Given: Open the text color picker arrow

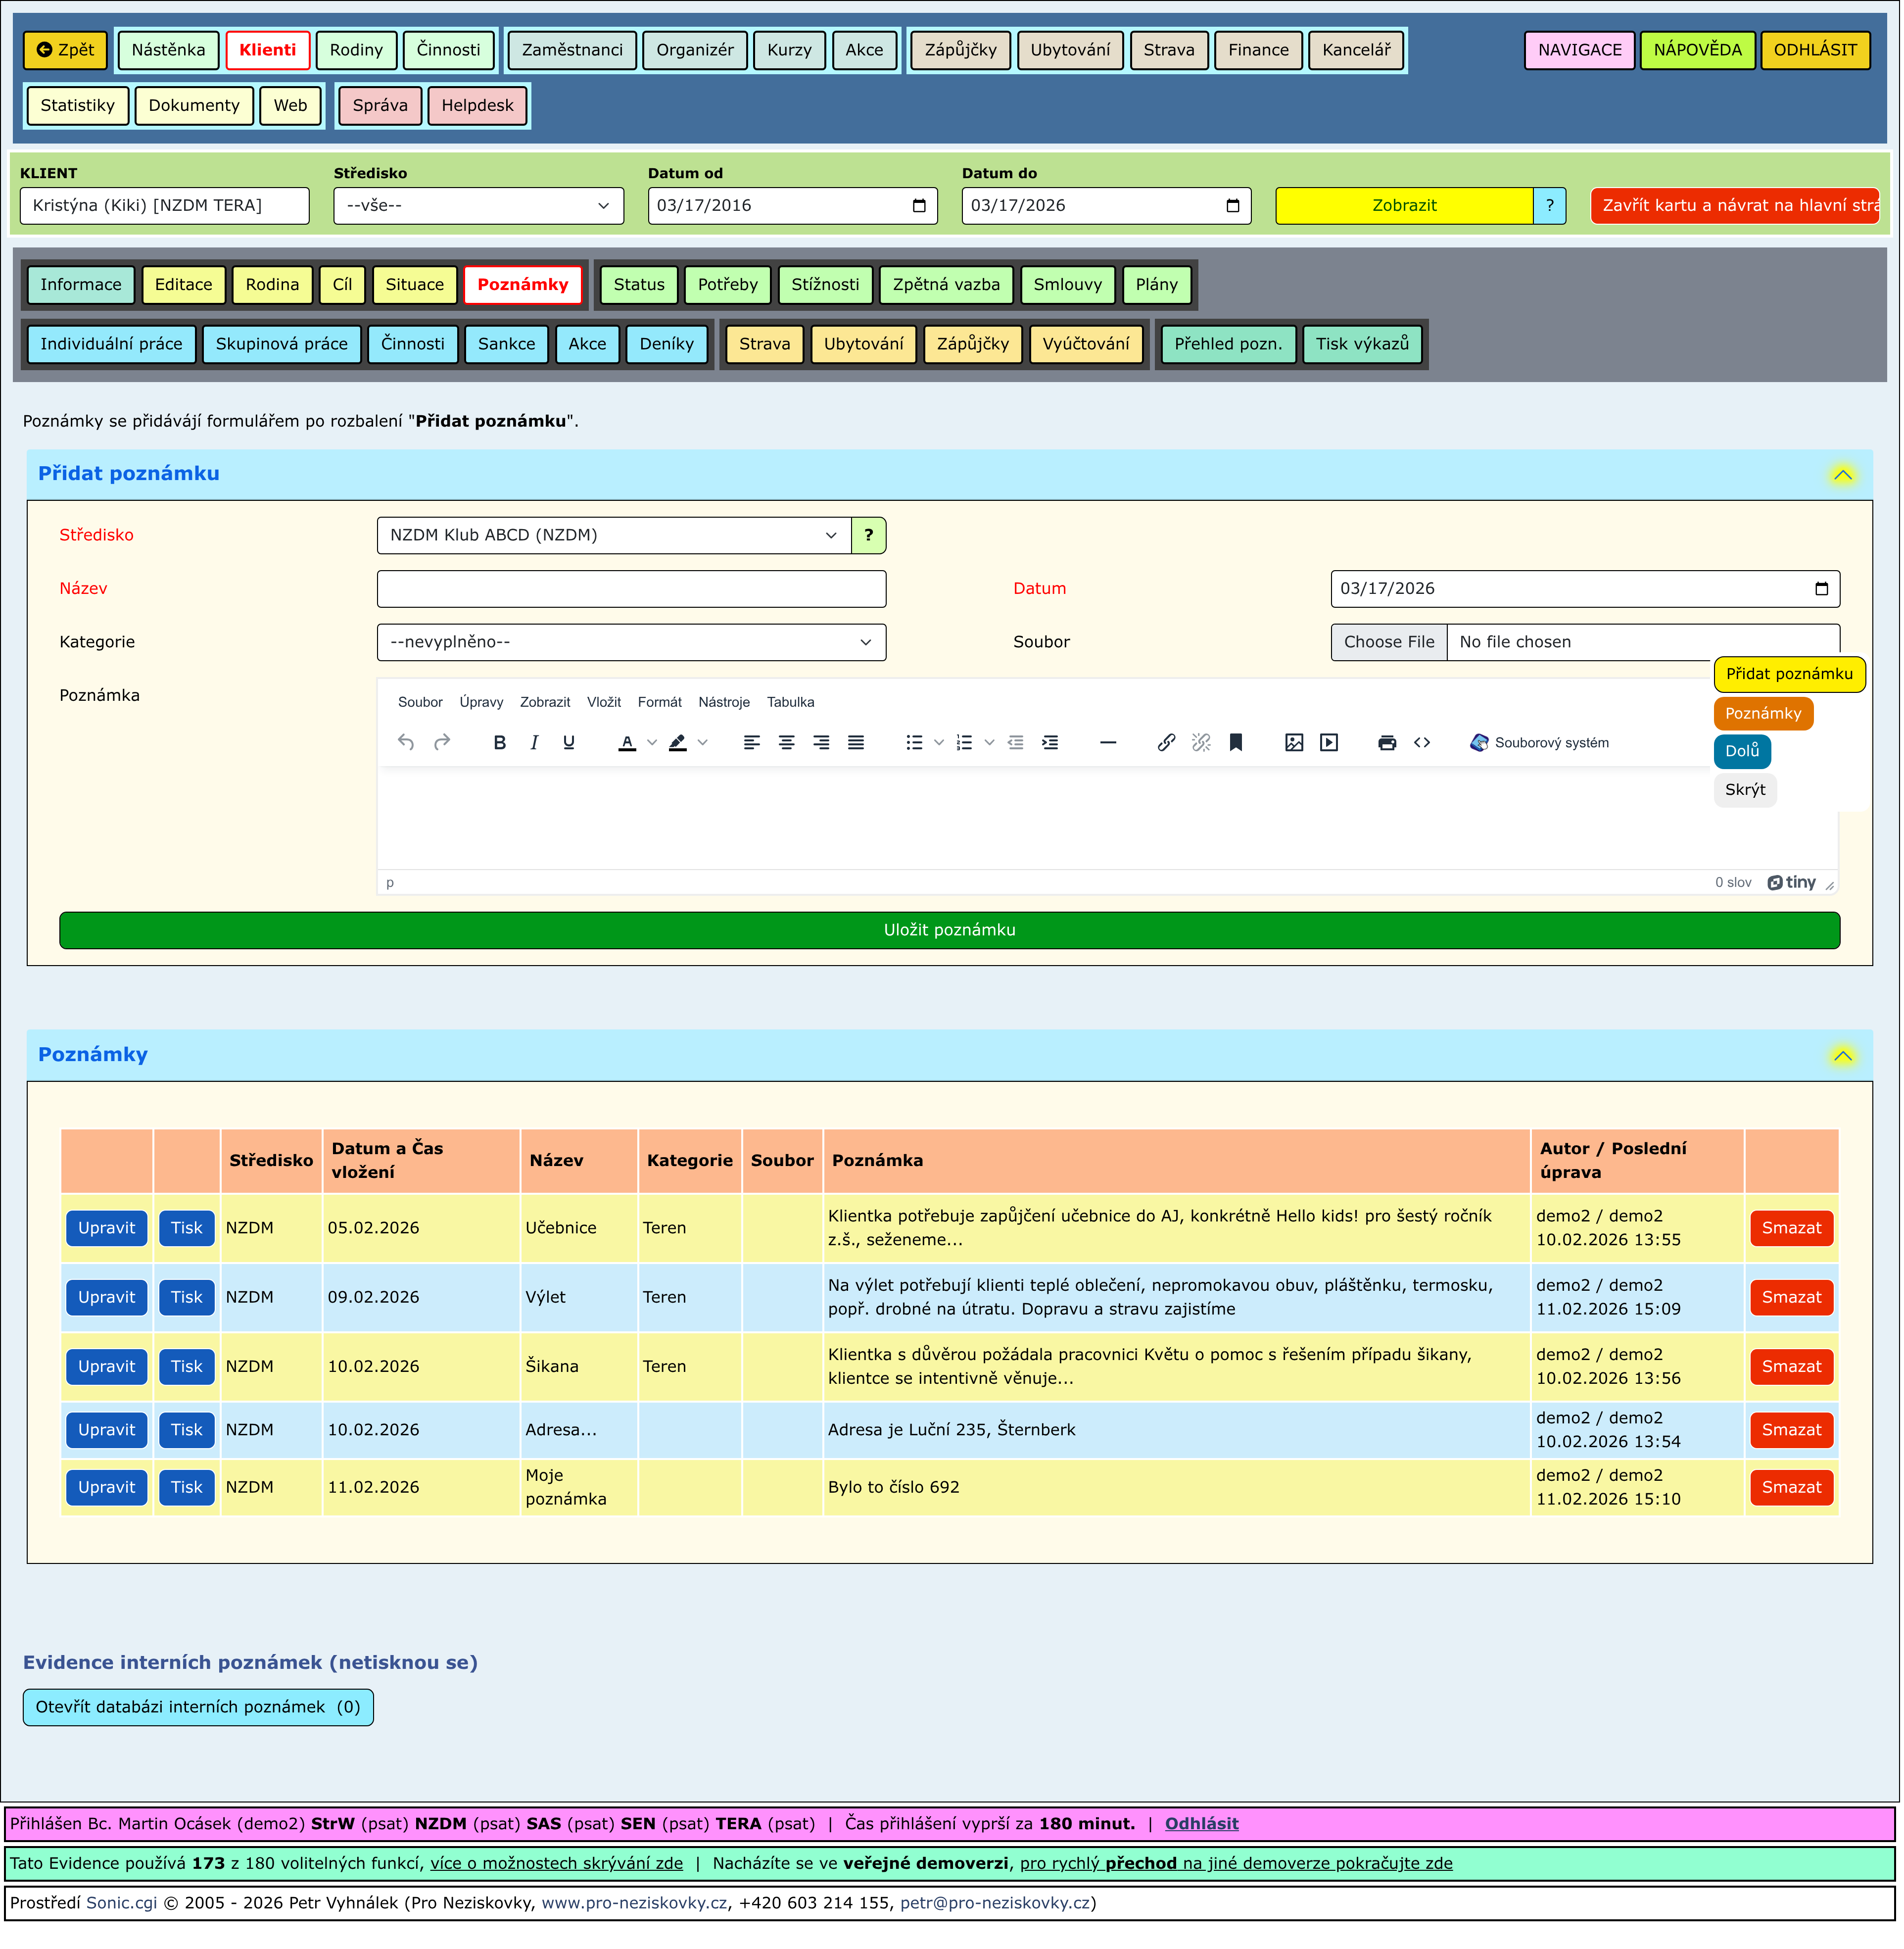Looking at the screenshot, I should click(652, 743).
